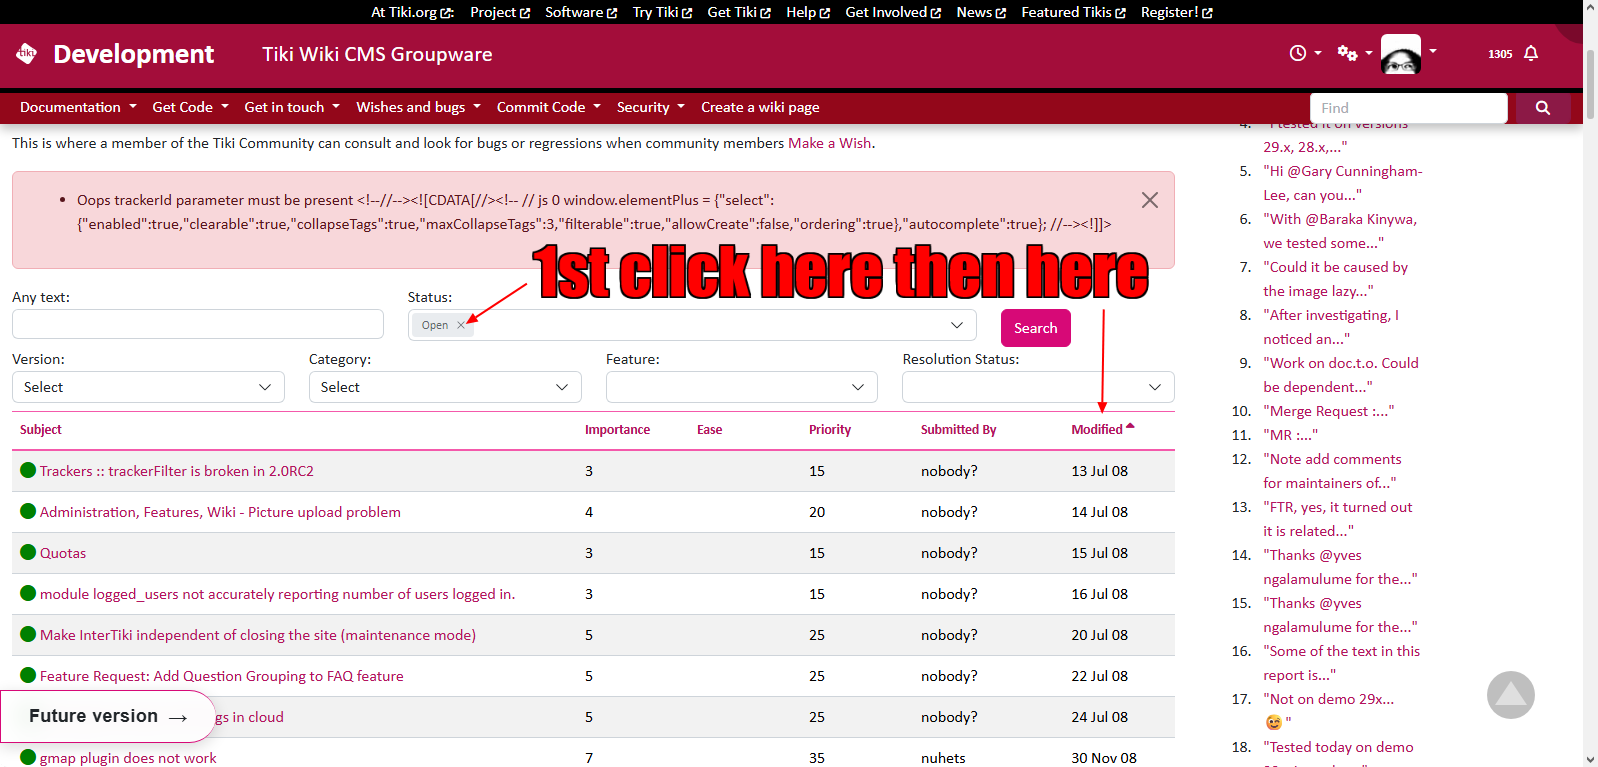Open the "Note add comments" comment link
The height and width of the screenshot is (767, 1598).
point(1332,471)
